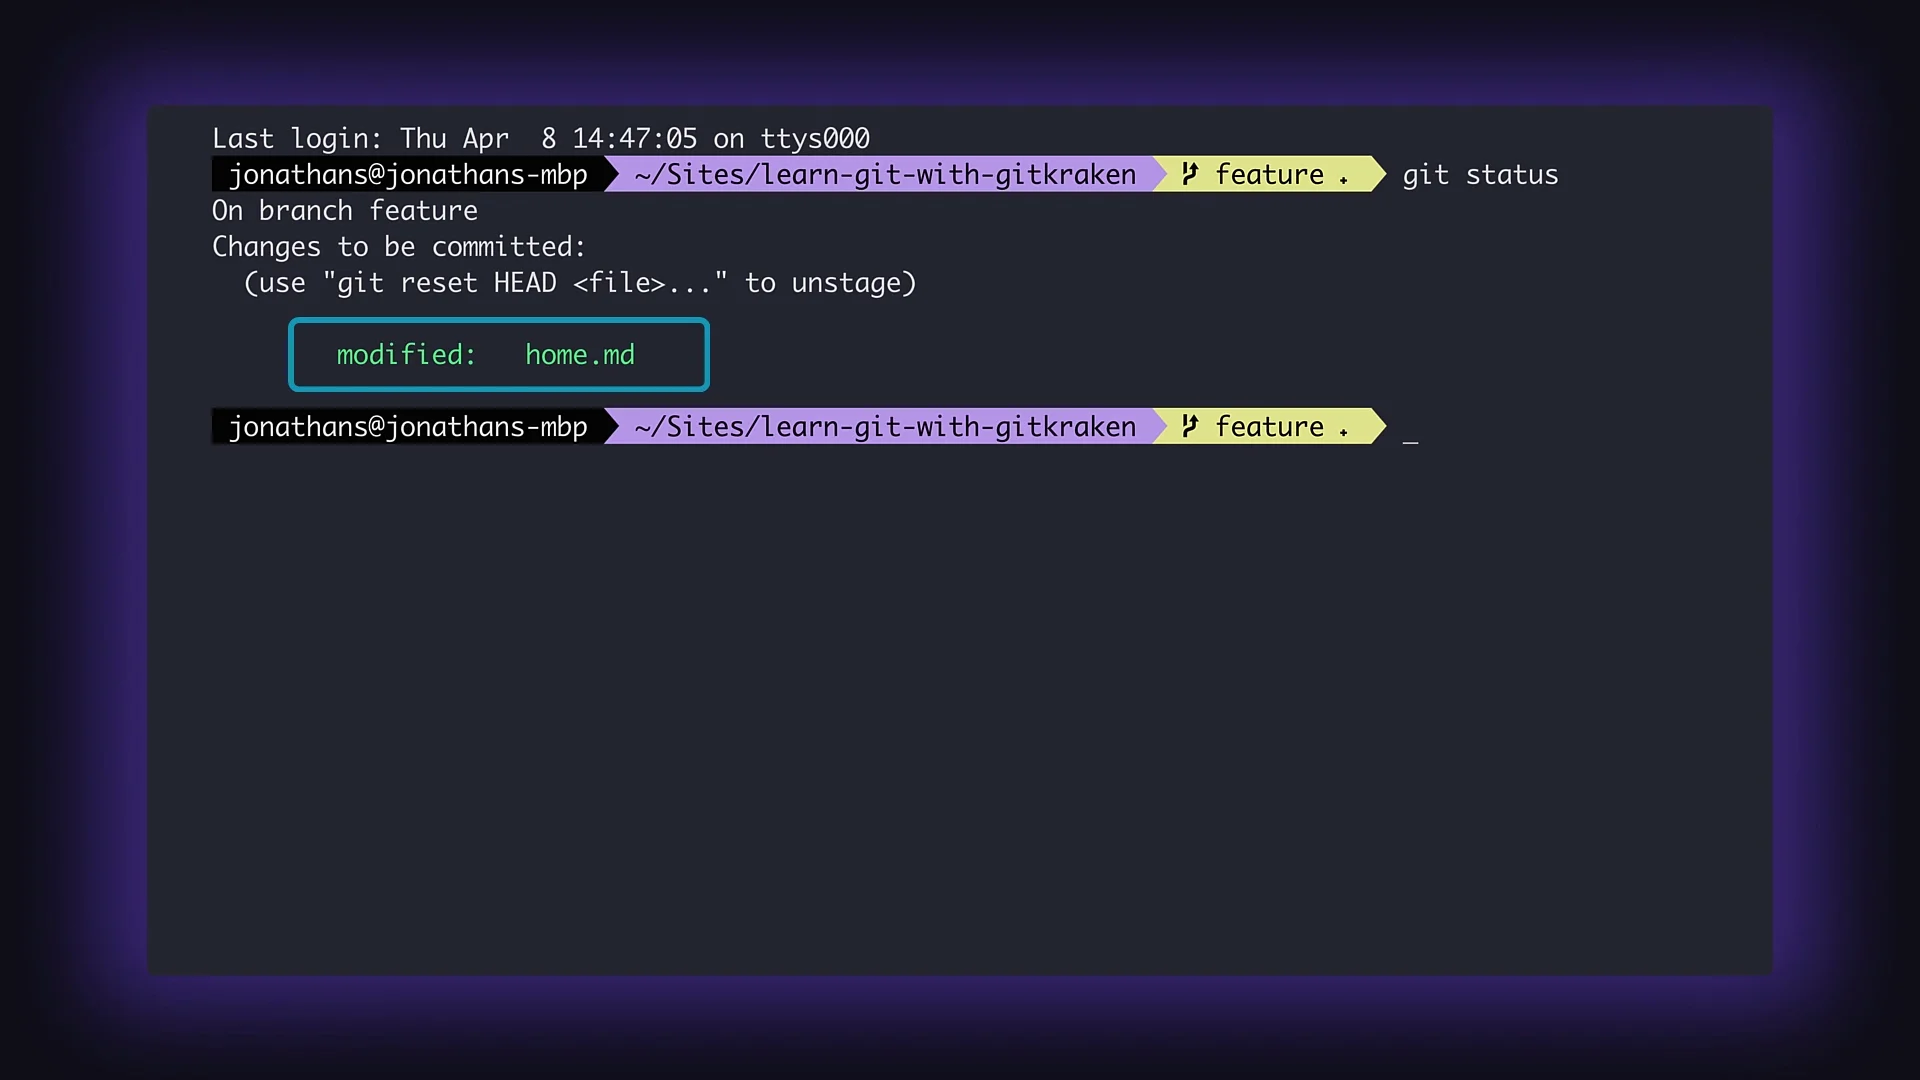
Task: Click the dirty-state dot after feature on the git status line
Action: tap(1343, 181)
